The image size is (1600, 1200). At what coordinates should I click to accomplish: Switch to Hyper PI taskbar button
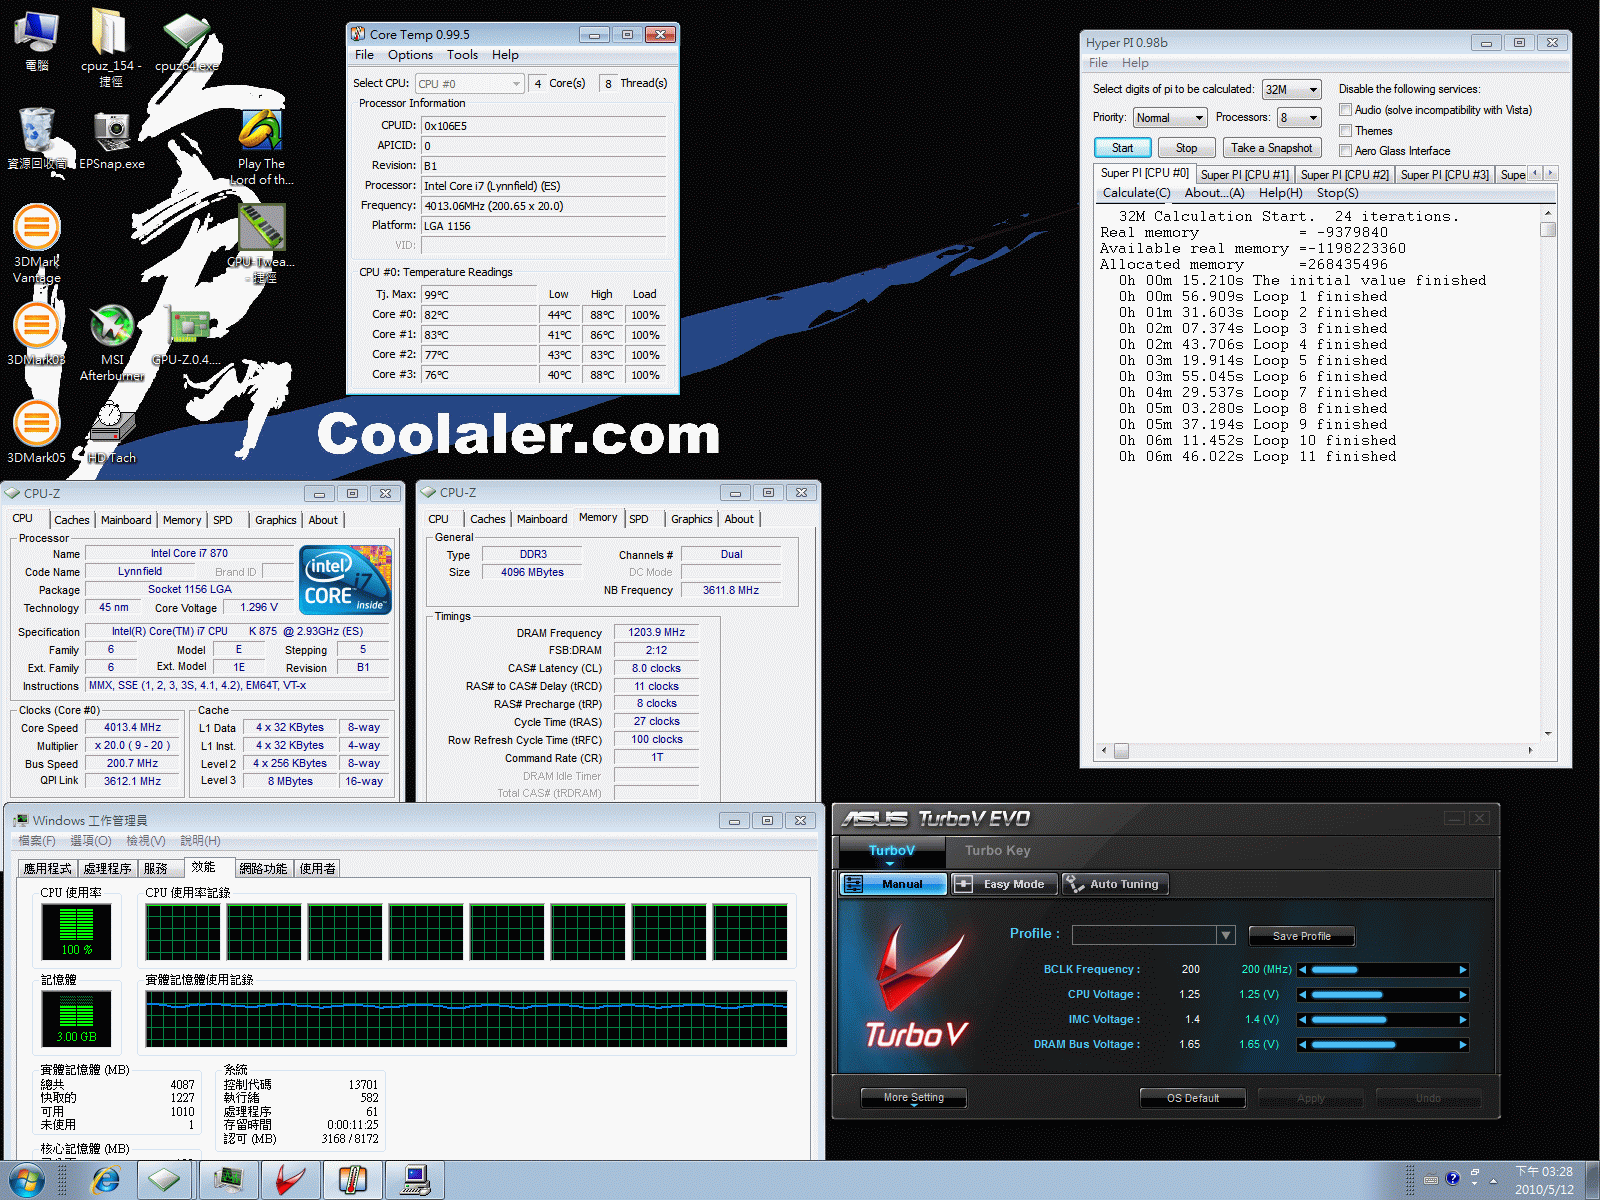[415, 1181]
